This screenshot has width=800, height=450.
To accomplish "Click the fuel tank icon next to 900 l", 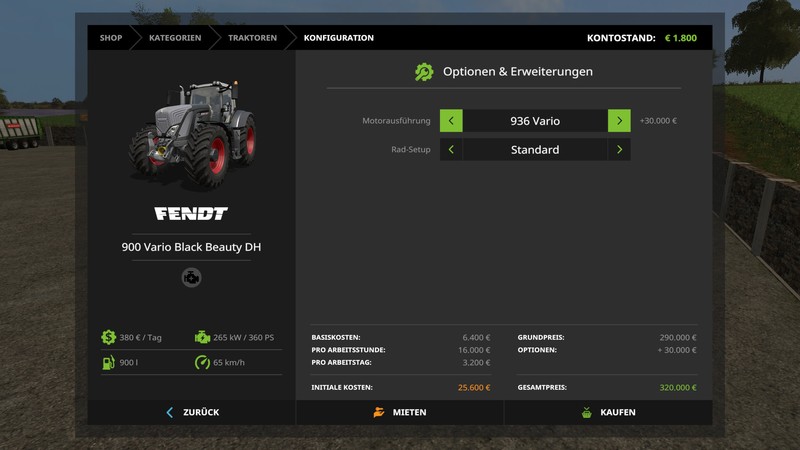I will 107,362.
